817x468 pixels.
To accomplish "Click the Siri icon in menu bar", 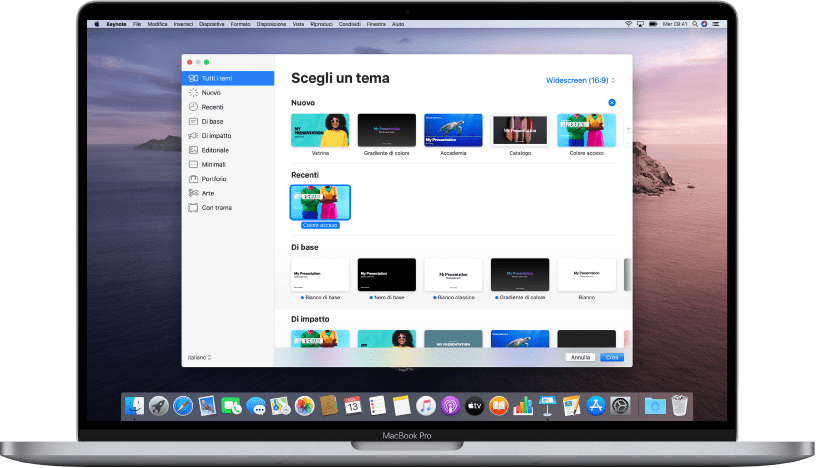I will tap(704, 24).
